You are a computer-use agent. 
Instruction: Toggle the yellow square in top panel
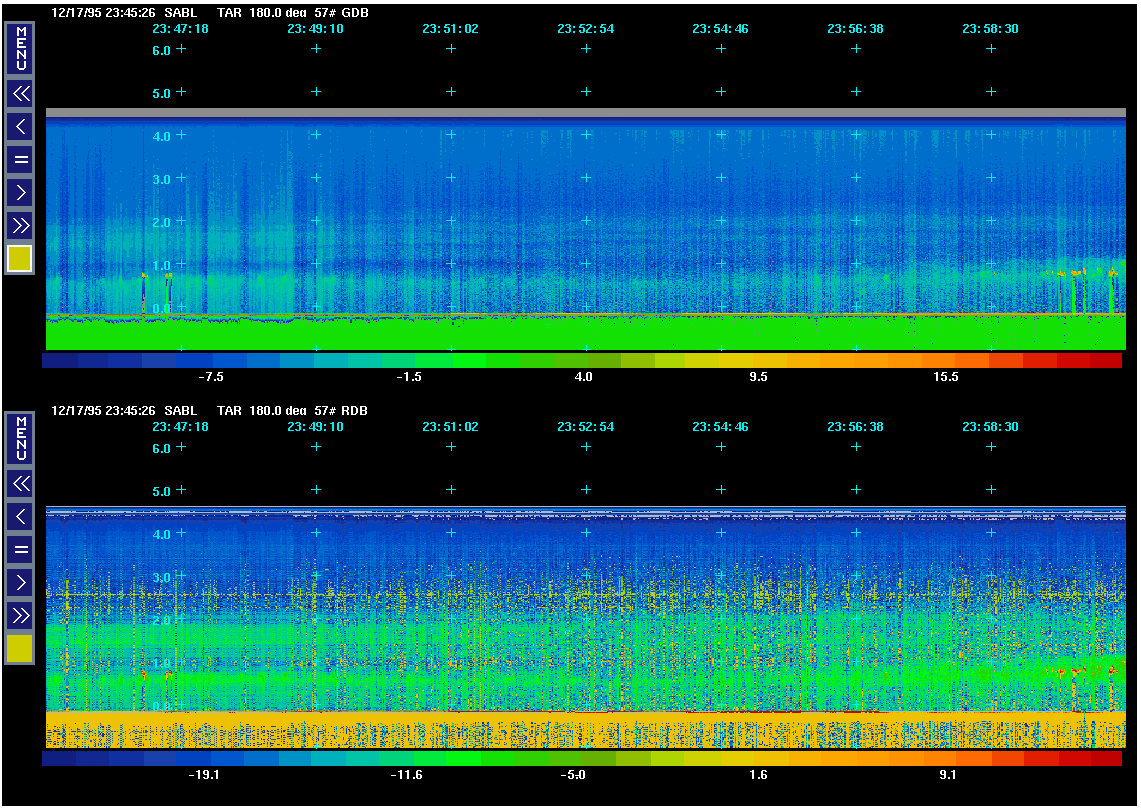[20, 259]
